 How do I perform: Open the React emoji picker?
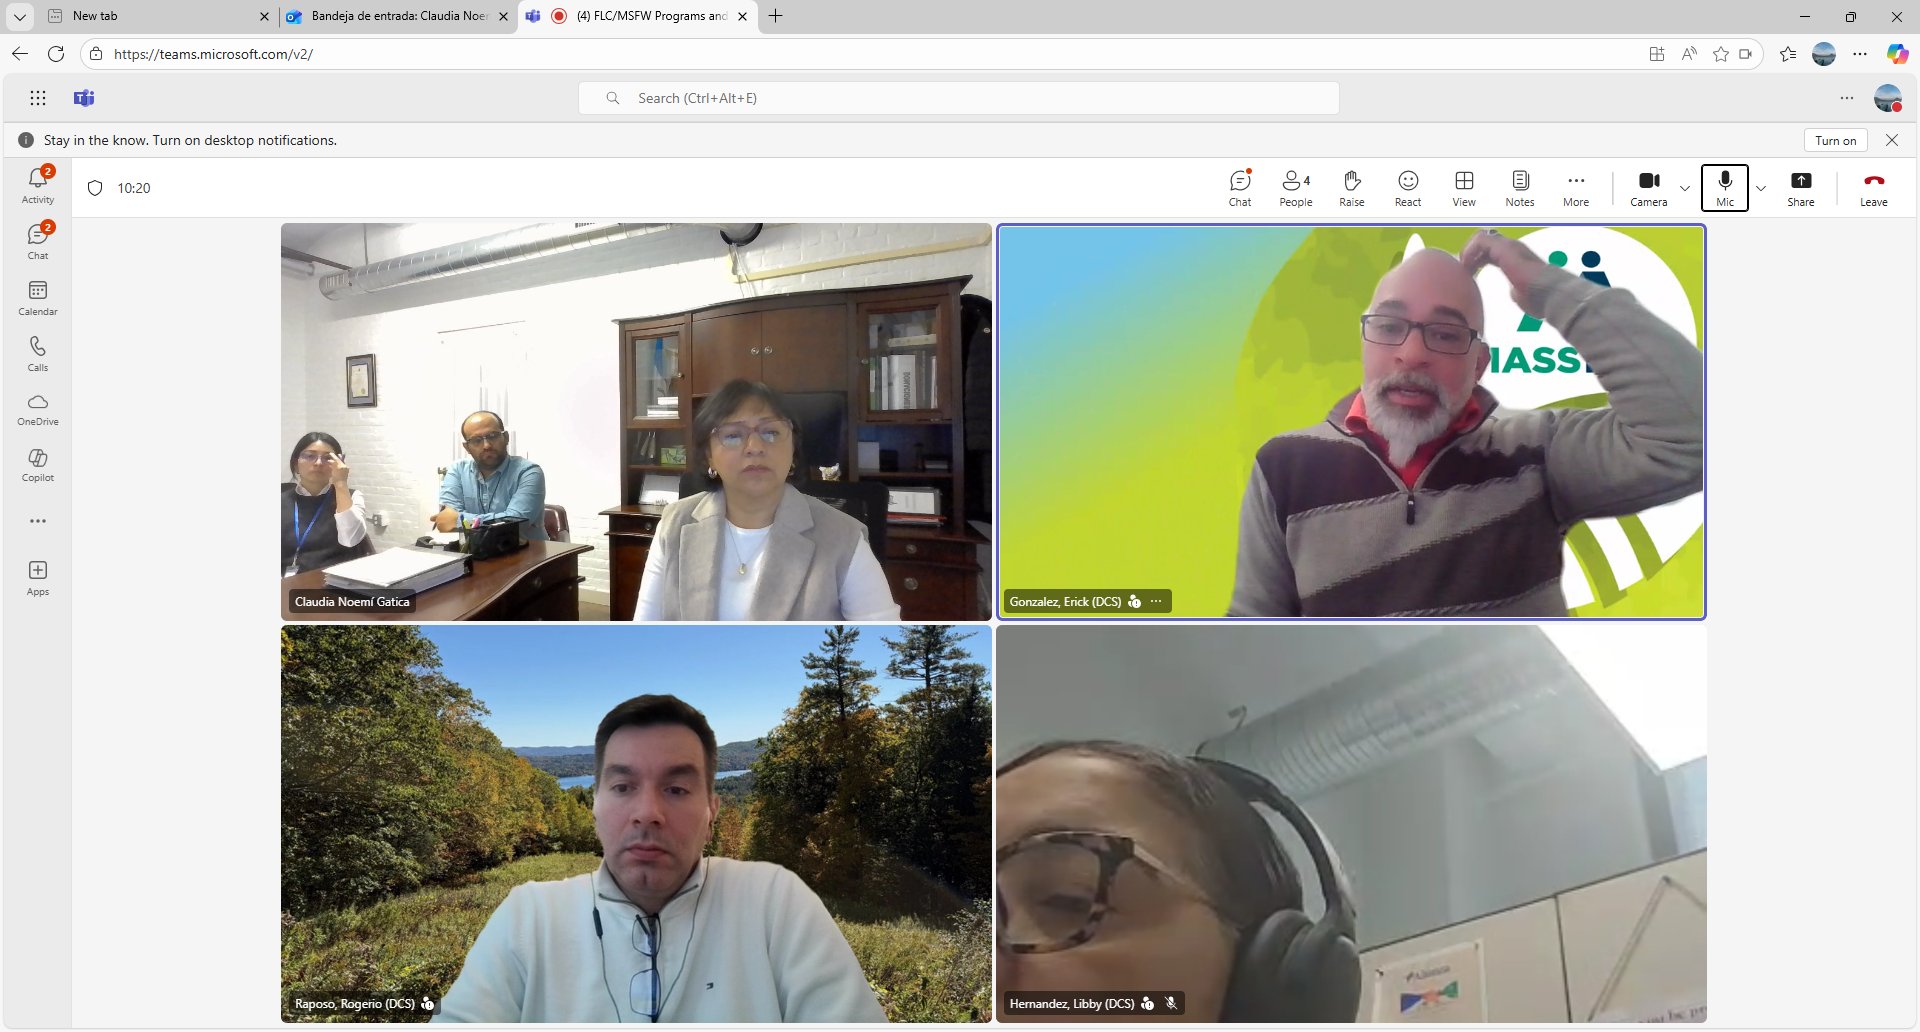tap(1407, 187)
